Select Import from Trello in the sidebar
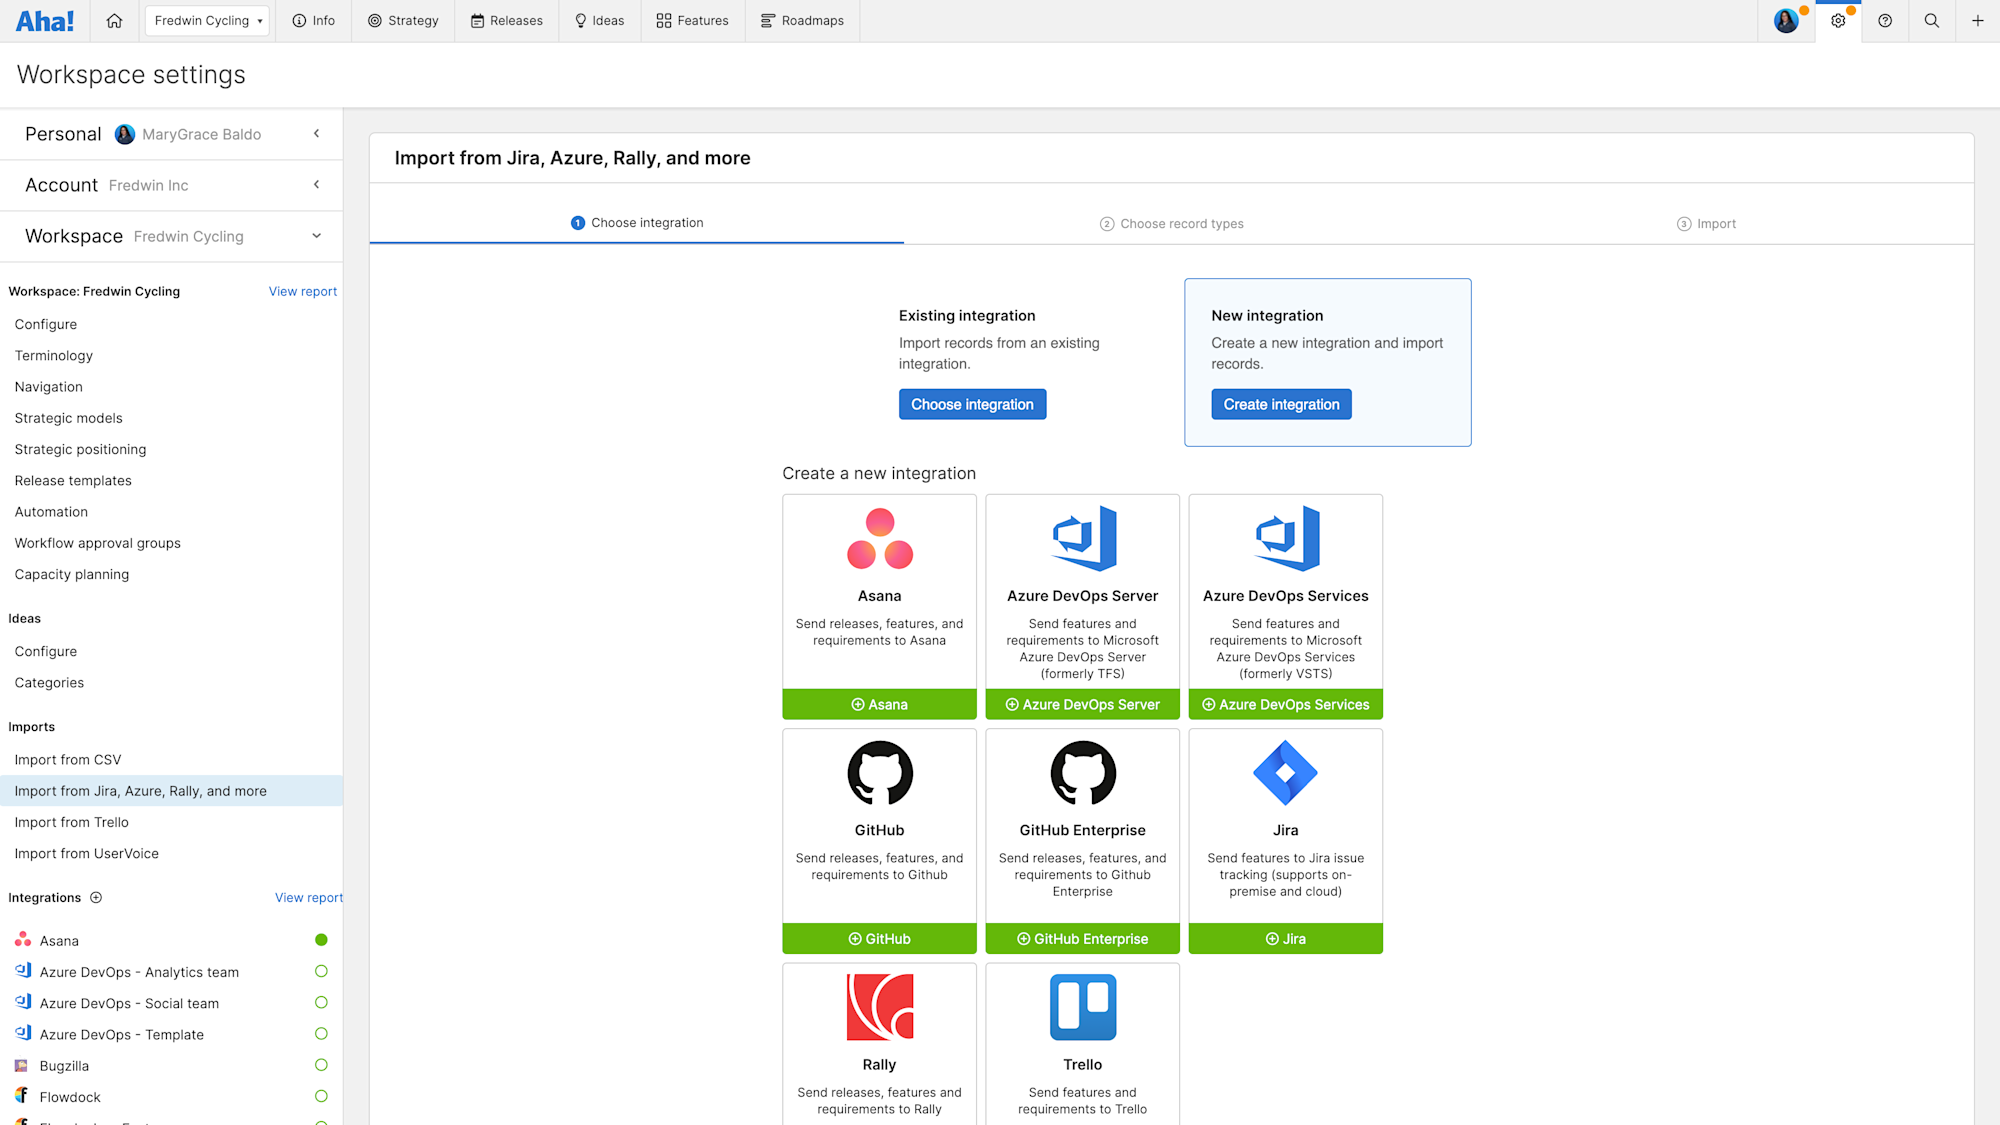 click(x=70, y=822)
